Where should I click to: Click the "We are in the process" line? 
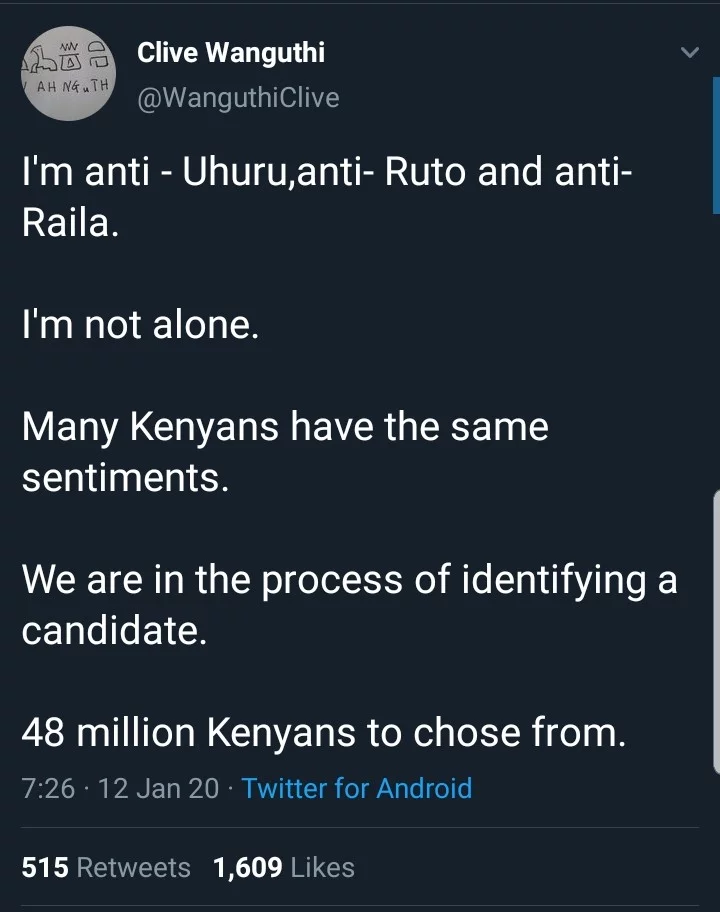349,580
